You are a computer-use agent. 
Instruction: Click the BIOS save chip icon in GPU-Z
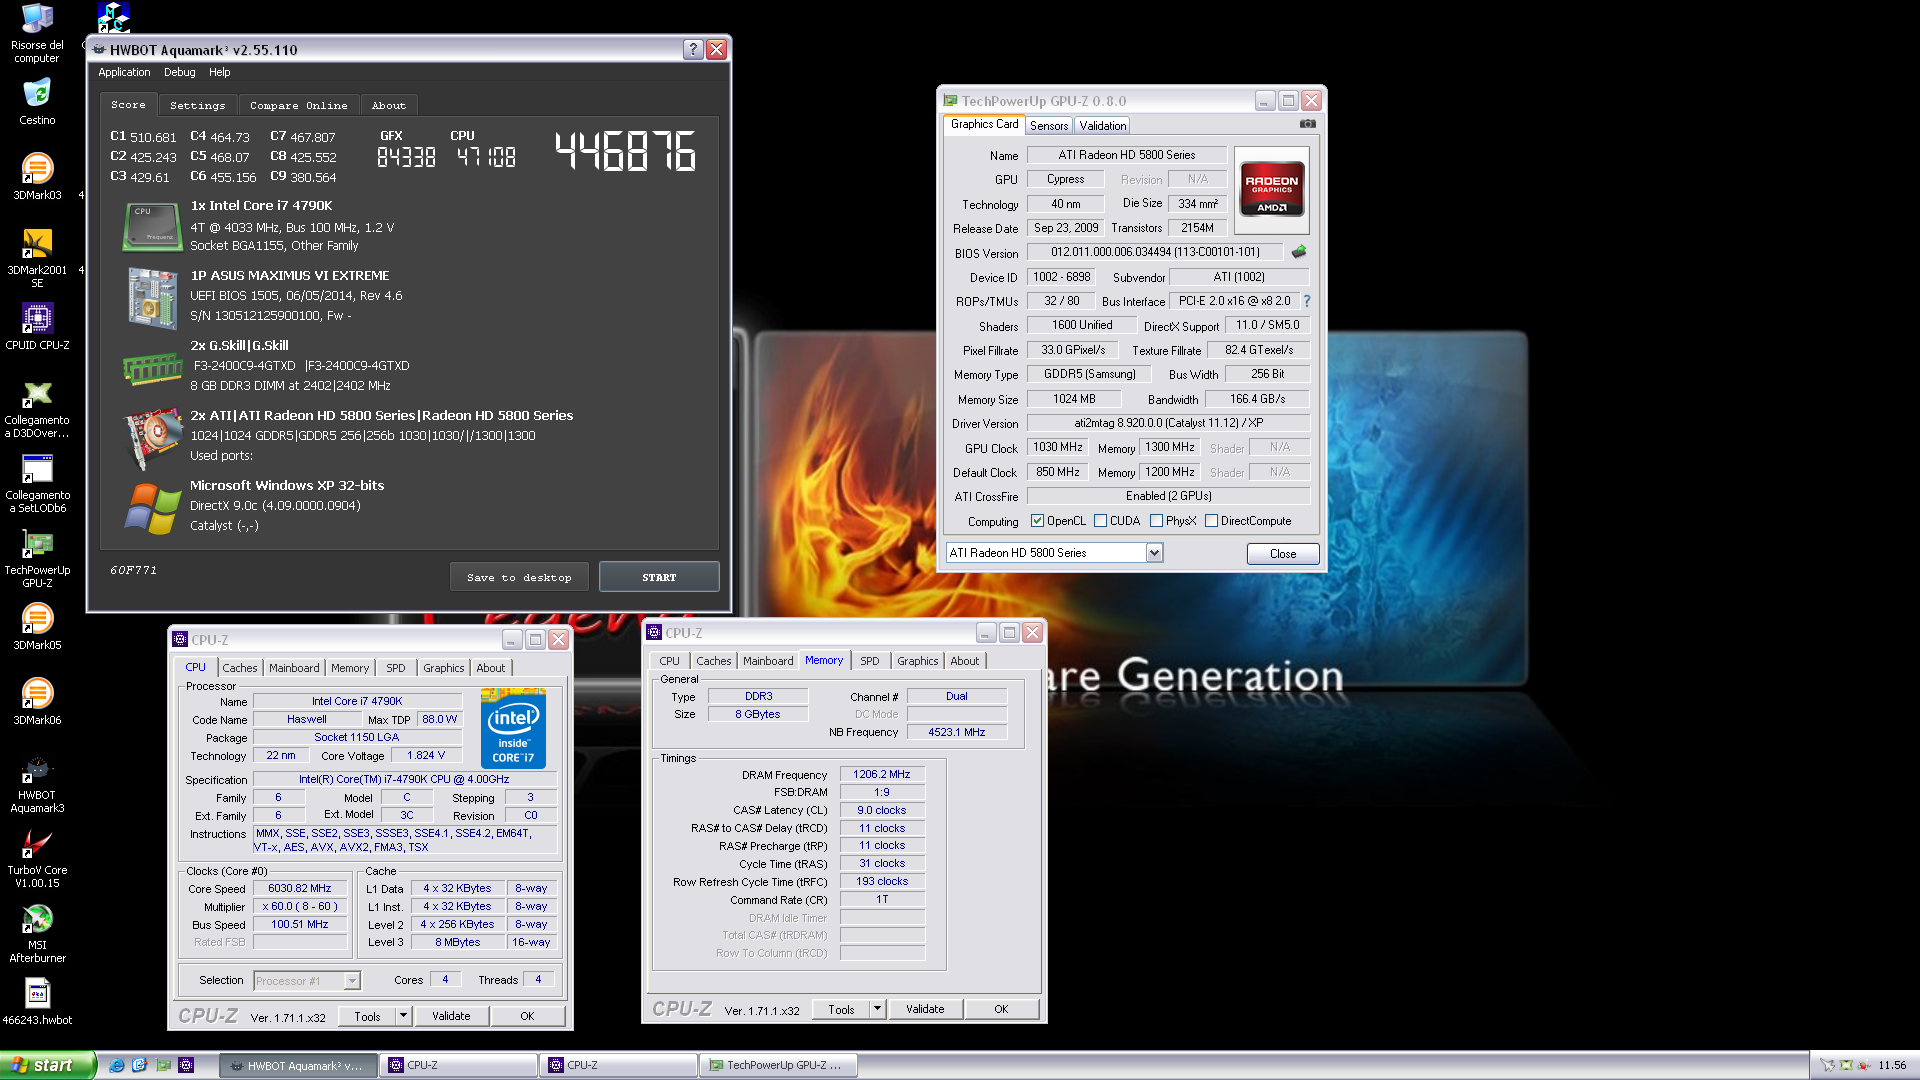point(1299,252)
